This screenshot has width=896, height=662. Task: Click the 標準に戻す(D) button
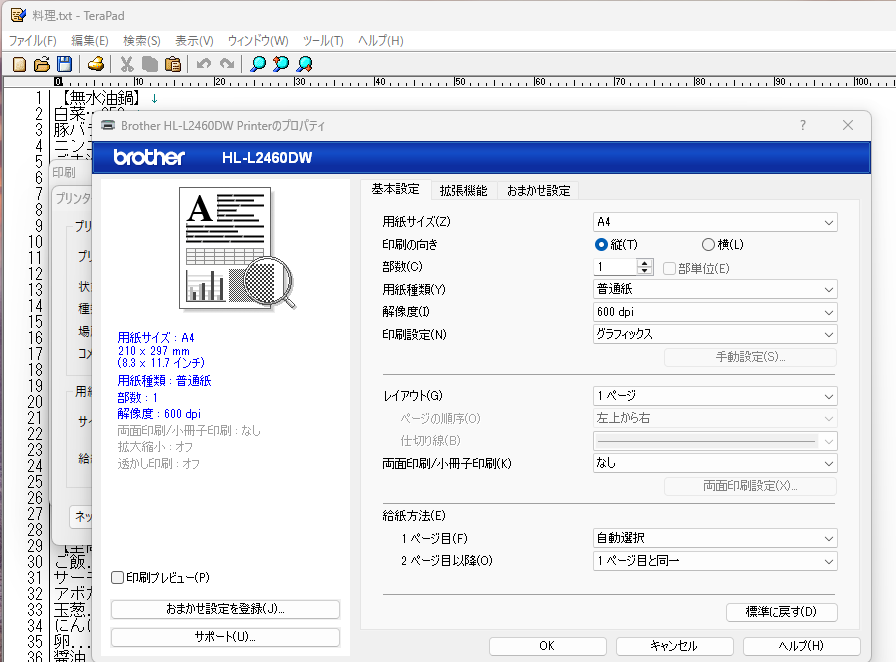[781, 612]
